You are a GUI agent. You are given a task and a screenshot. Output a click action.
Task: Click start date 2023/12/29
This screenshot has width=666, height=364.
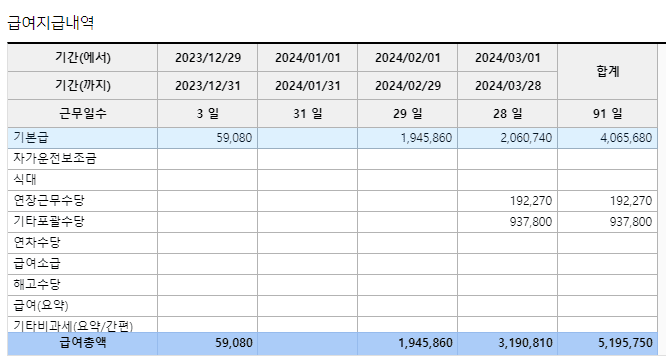pyautogui.click(x=208, y=57)
